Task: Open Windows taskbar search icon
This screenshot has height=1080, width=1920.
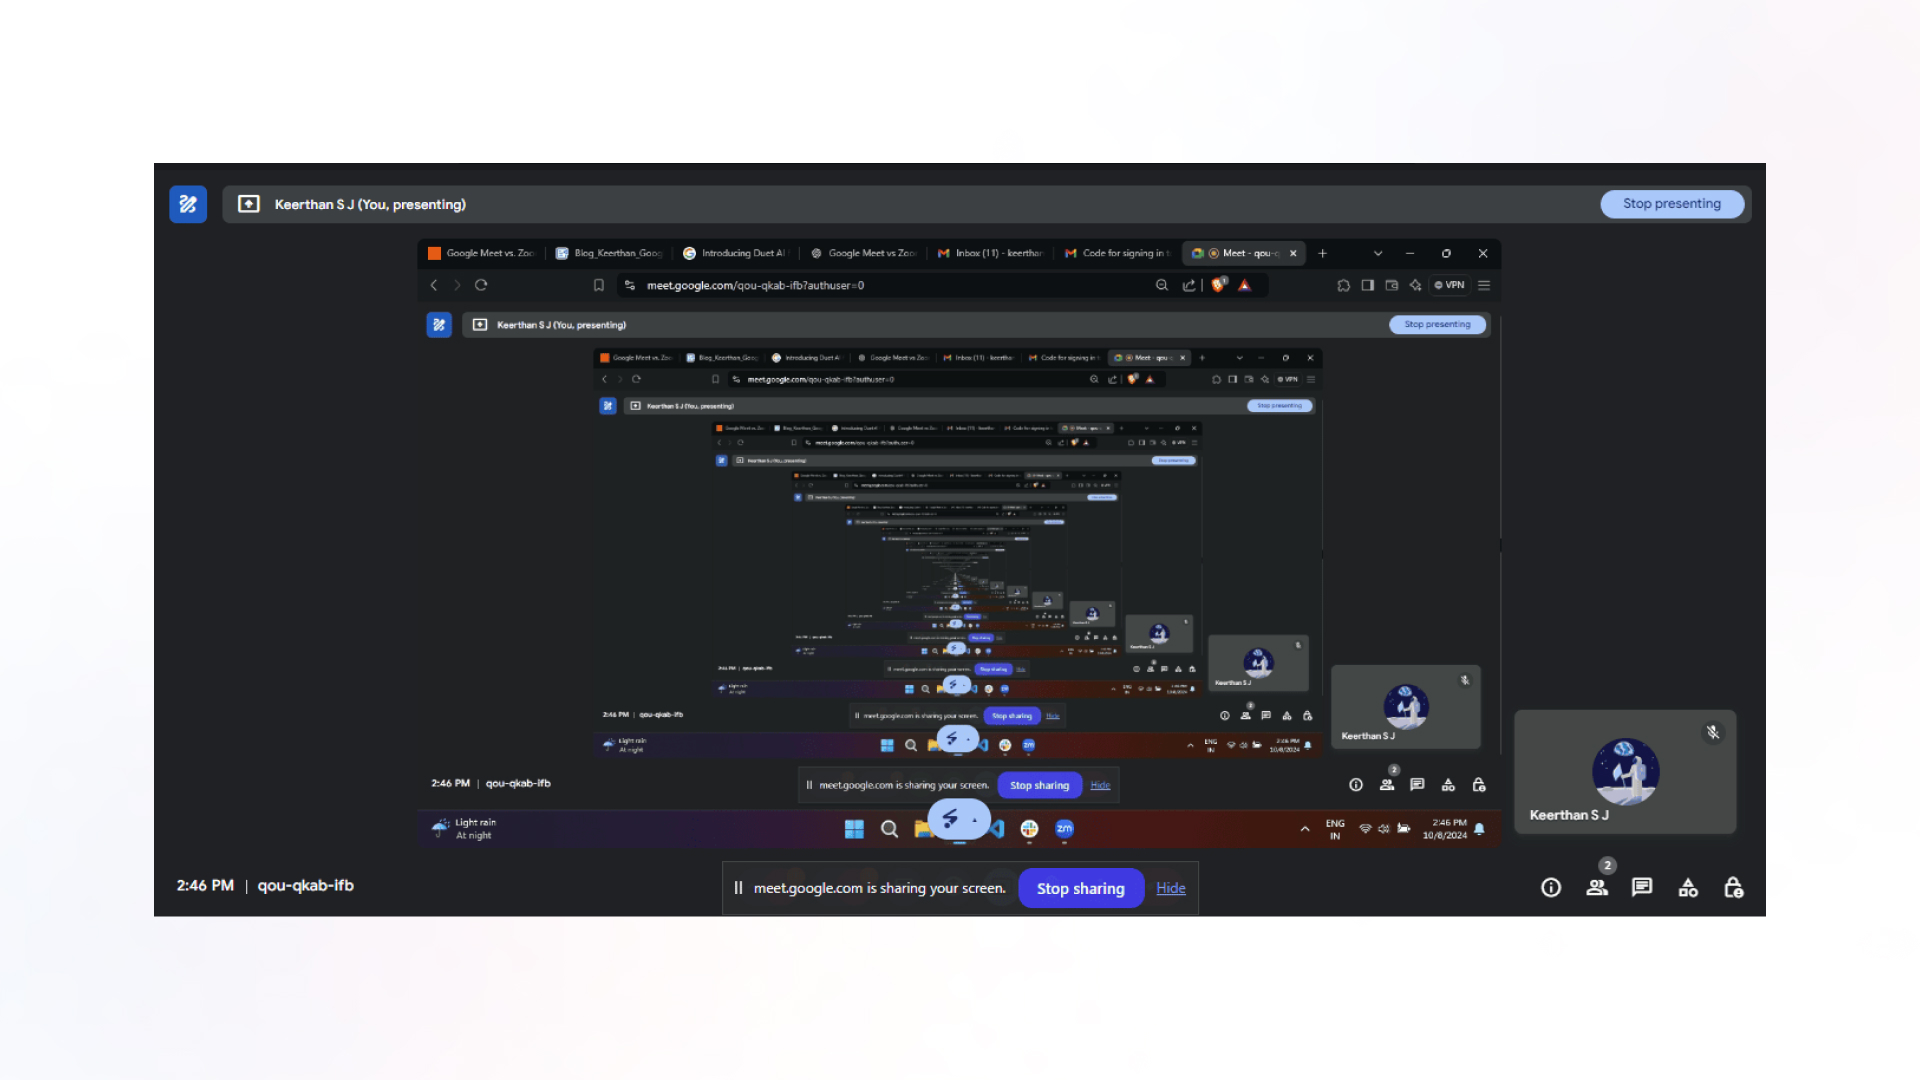Action: pyautogui.click(x=887, y=828)
